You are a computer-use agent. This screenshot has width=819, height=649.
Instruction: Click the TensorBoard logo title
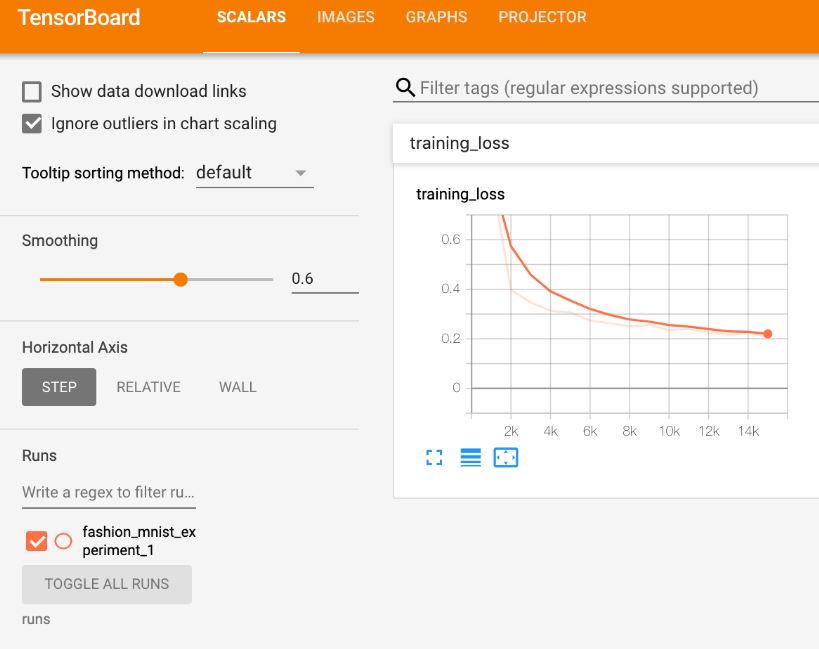79,17
